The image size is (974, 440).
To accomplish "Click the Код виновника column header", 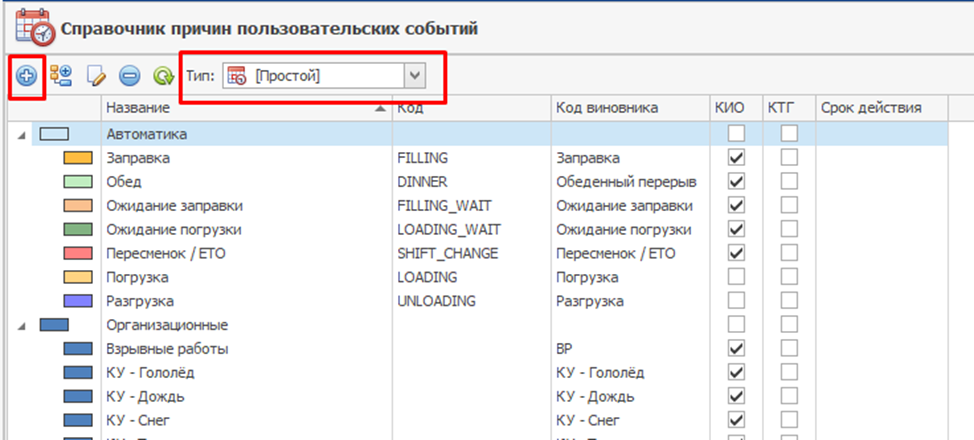I will click(x=627, y=107).
